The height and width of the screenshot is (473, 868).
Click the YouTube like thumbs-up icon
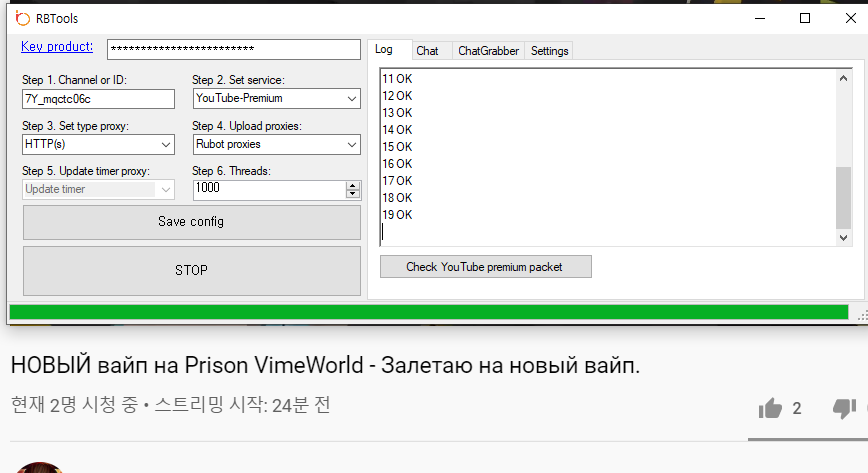(770, 408)
